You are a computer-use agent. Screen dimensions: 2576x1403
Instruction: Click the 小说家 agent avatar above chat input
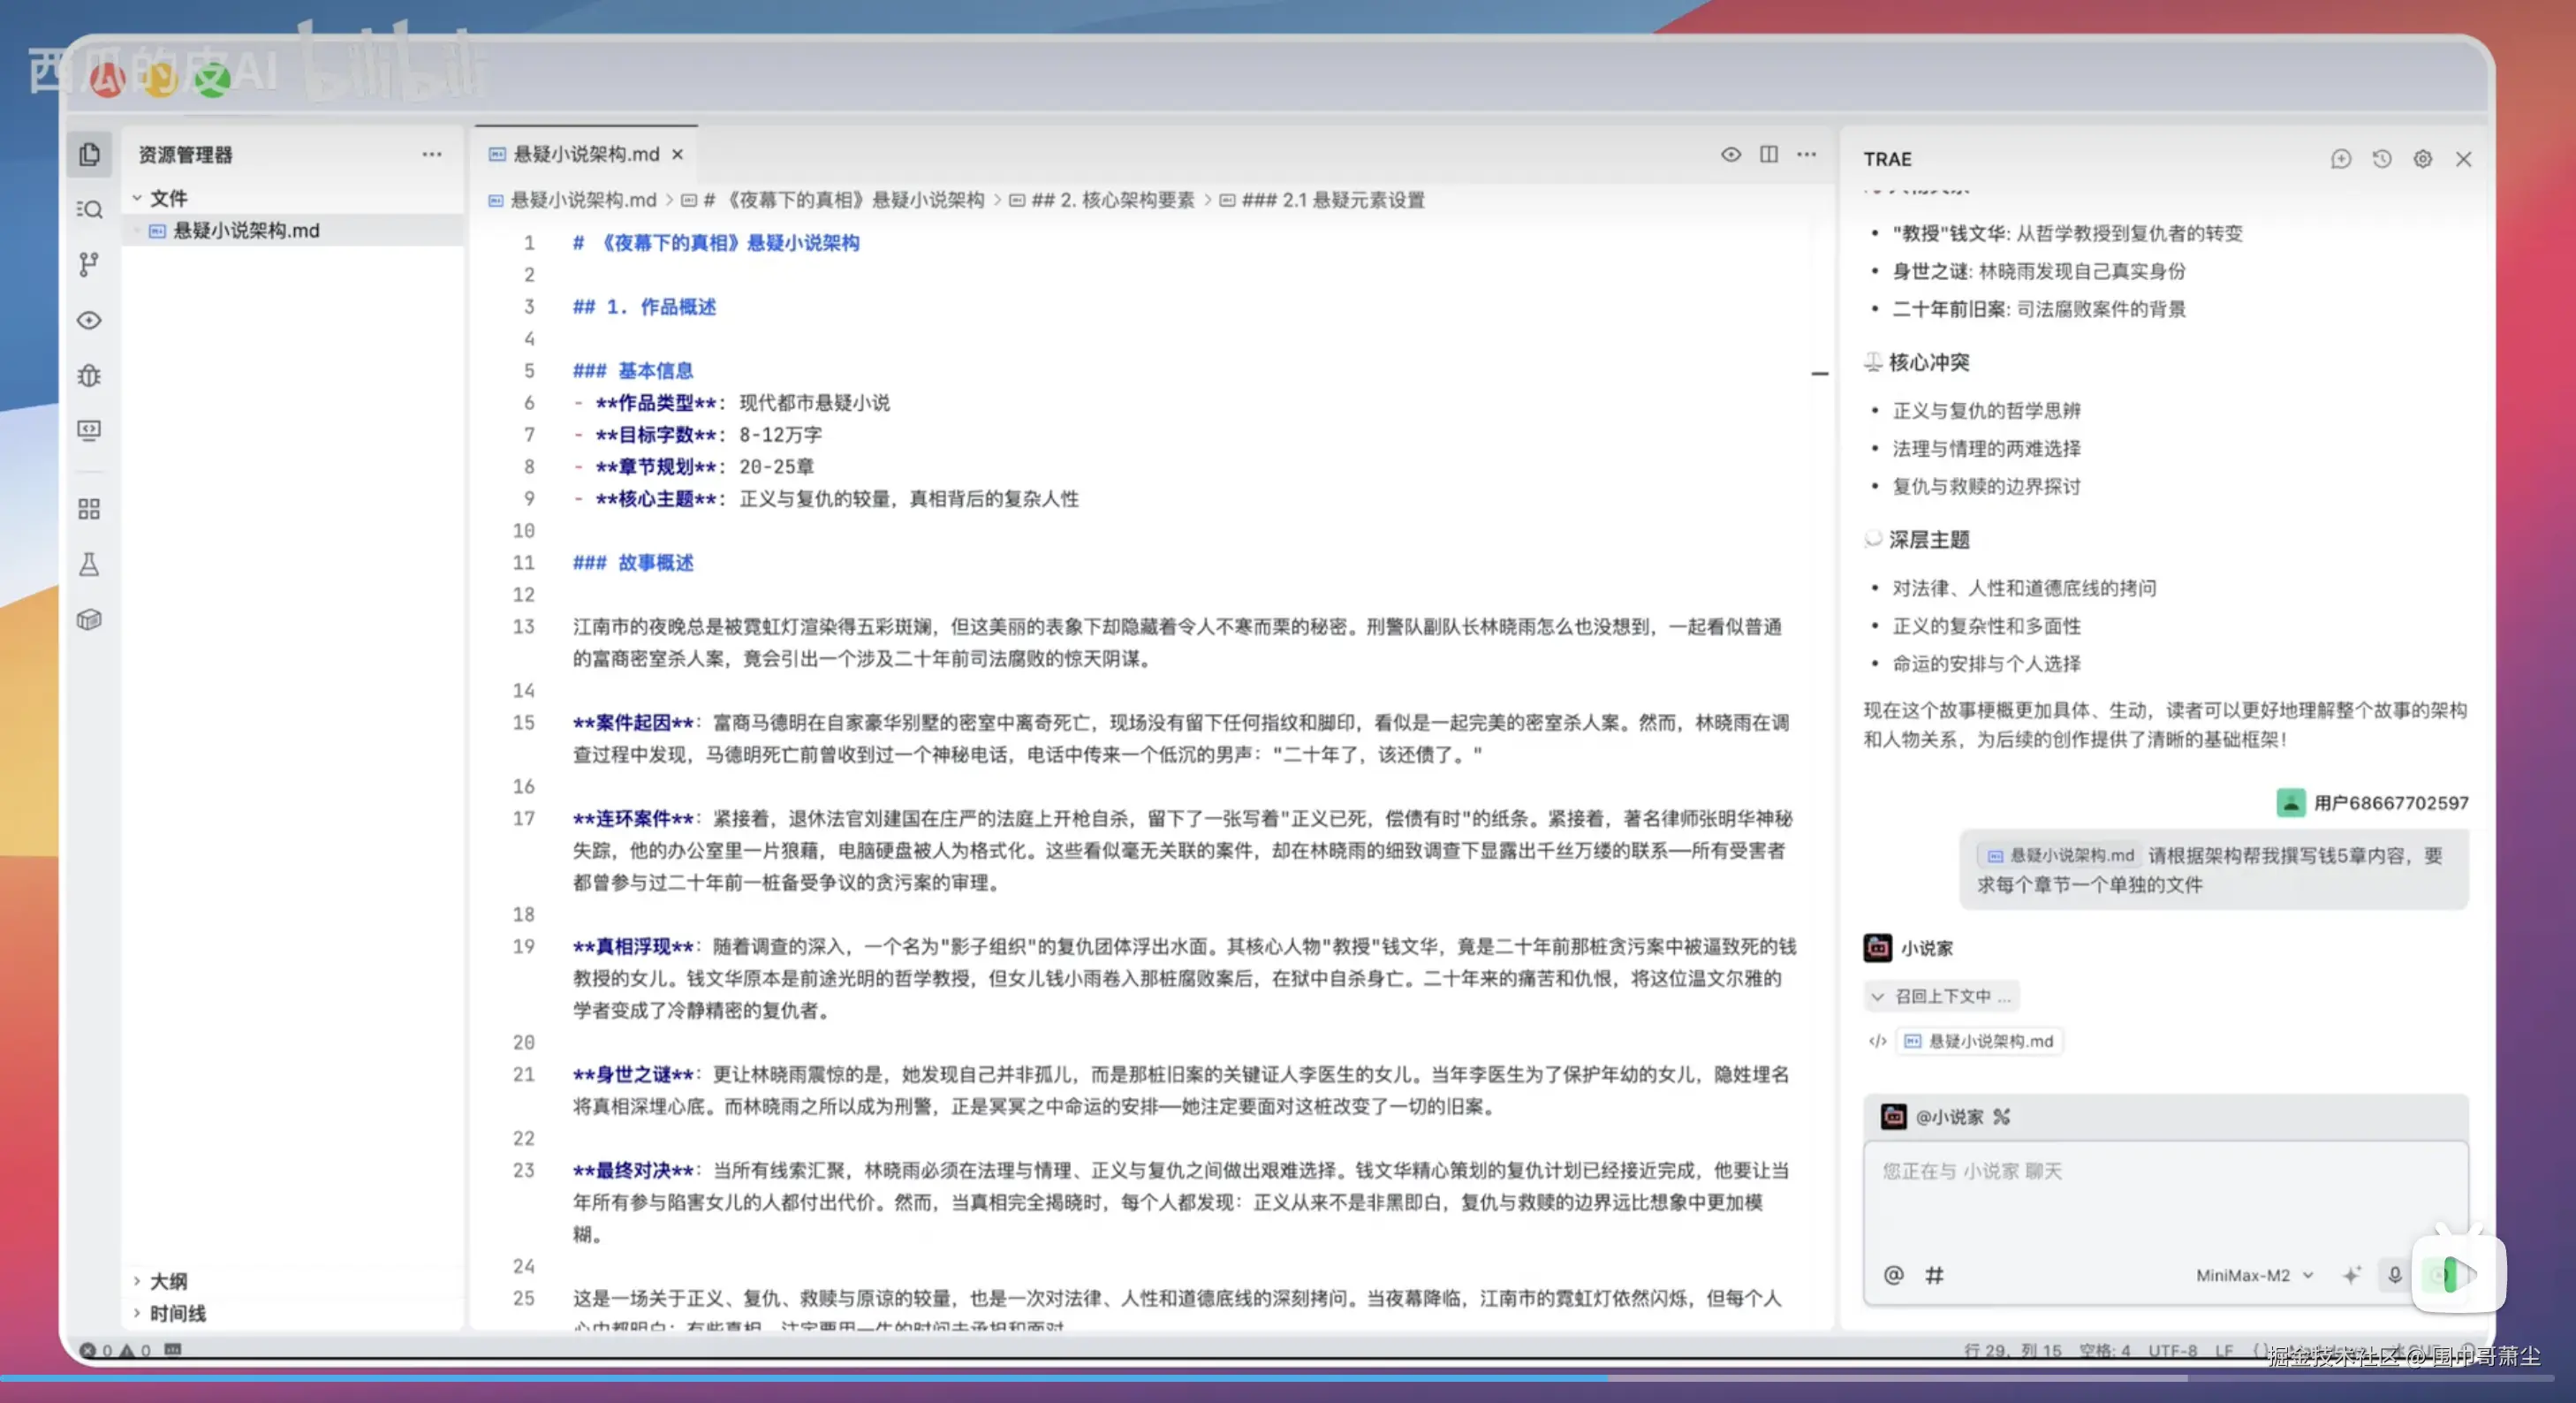point(1894,1117)
